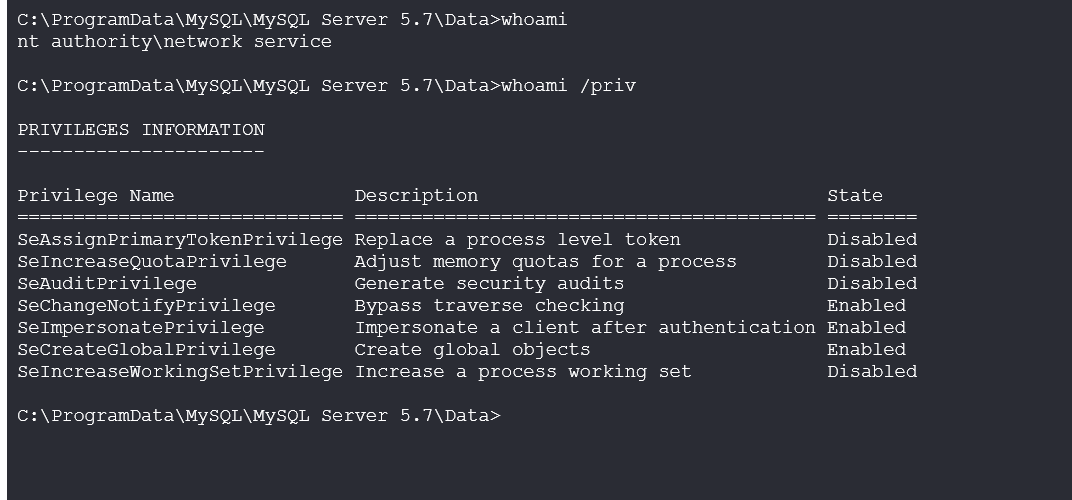Click the "State" column header

854,196
